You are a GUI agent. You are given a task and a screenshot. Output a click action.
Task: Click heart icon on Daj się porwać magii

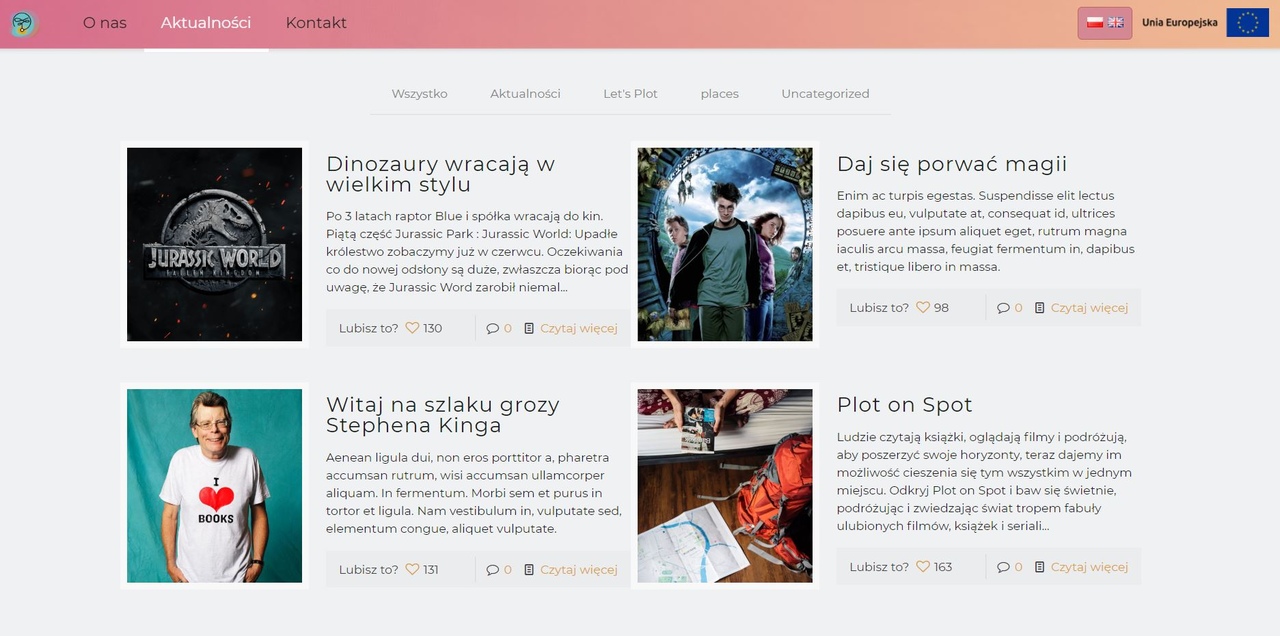923,308
